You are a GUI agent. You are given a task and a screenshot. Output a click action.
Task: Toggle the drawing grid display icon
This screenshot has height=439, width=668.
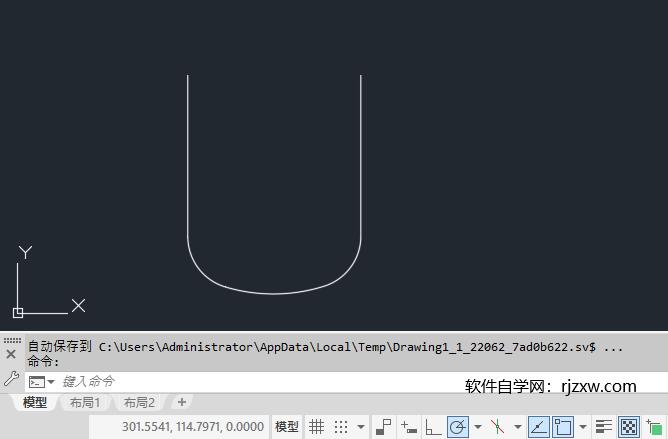(x=317, y=427)
